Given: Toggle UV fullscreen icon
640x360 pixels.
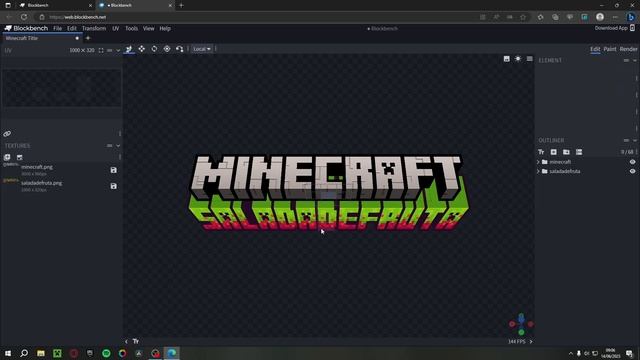Looking at the screenshot, I should 101,50.
